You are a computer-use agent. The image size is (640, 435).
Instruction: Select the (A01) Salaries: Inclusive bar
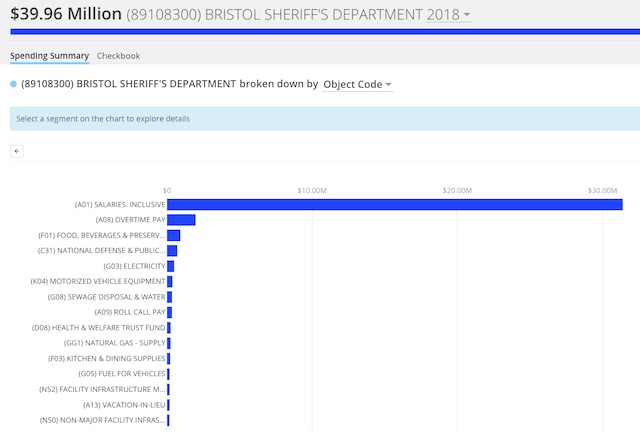(395, 204)
